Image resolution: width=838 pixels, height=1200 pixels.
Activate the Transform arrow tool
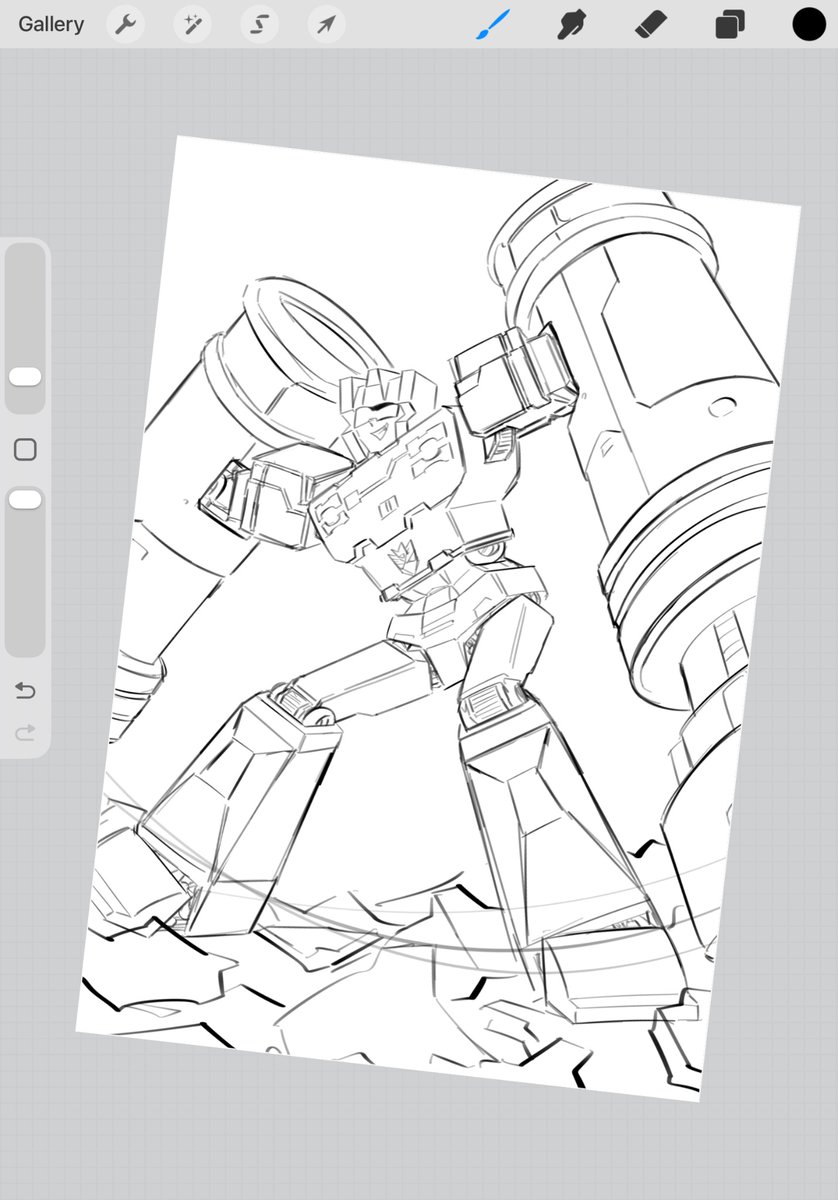[x=326, y=24]
